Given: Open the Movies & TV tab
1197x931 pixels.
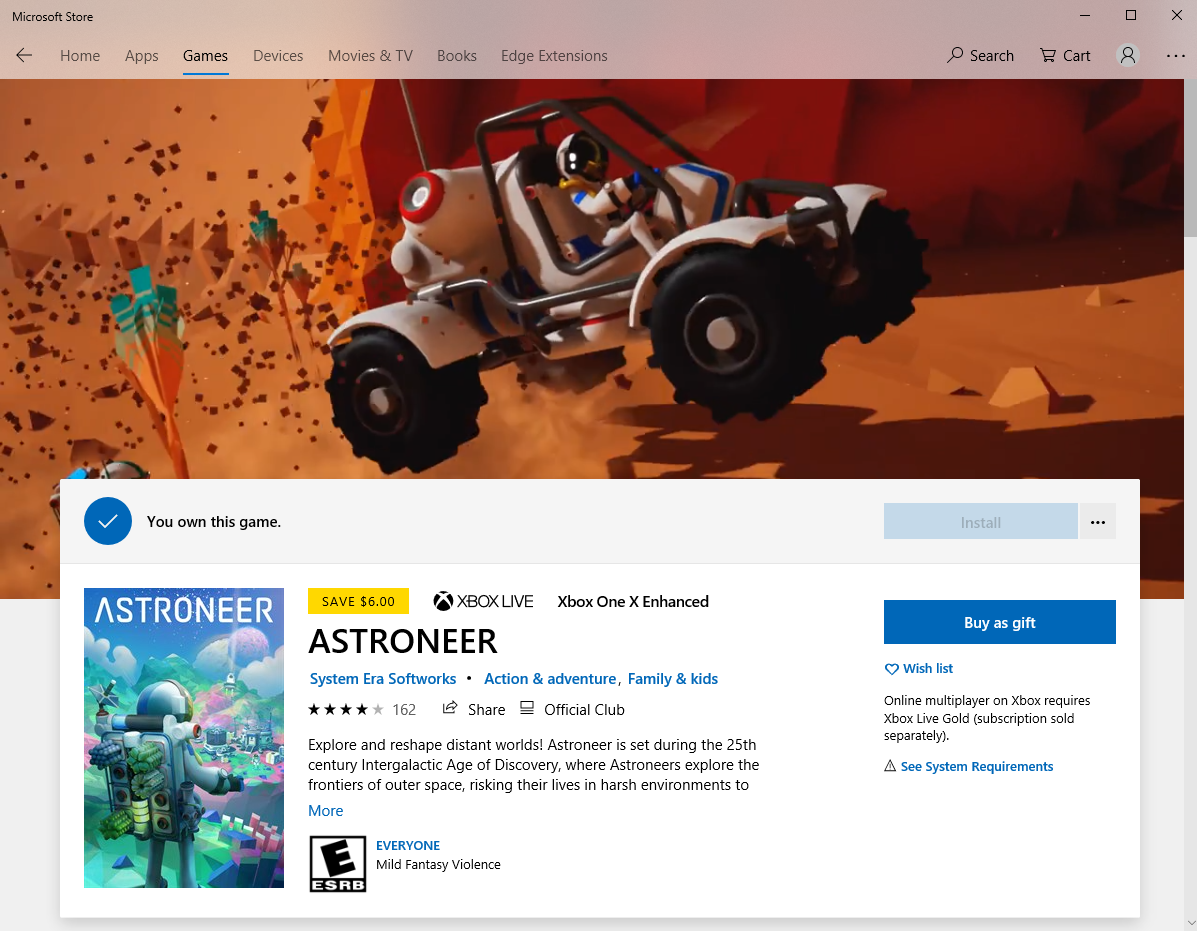Looking at the screenshot, I should [370, 56].
